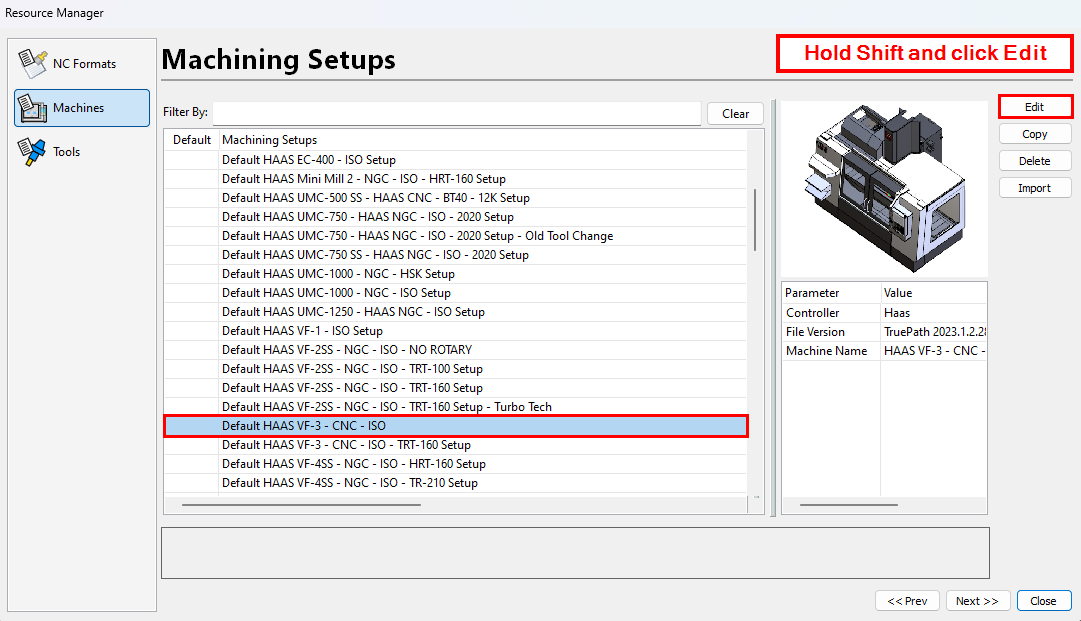
Task: Advance with the Next >> button
Action: click(x=978, y=601)
